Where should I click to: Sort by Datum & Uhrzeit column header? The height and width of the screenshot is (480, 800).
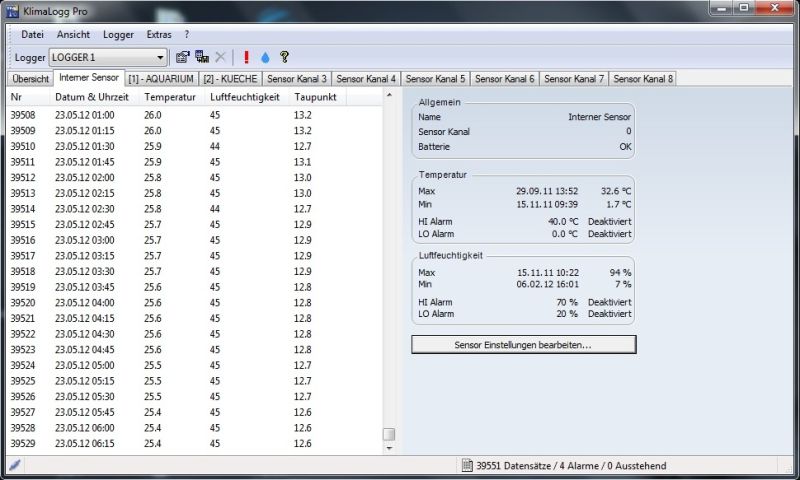pyautogui.click(x=94, y=97)
